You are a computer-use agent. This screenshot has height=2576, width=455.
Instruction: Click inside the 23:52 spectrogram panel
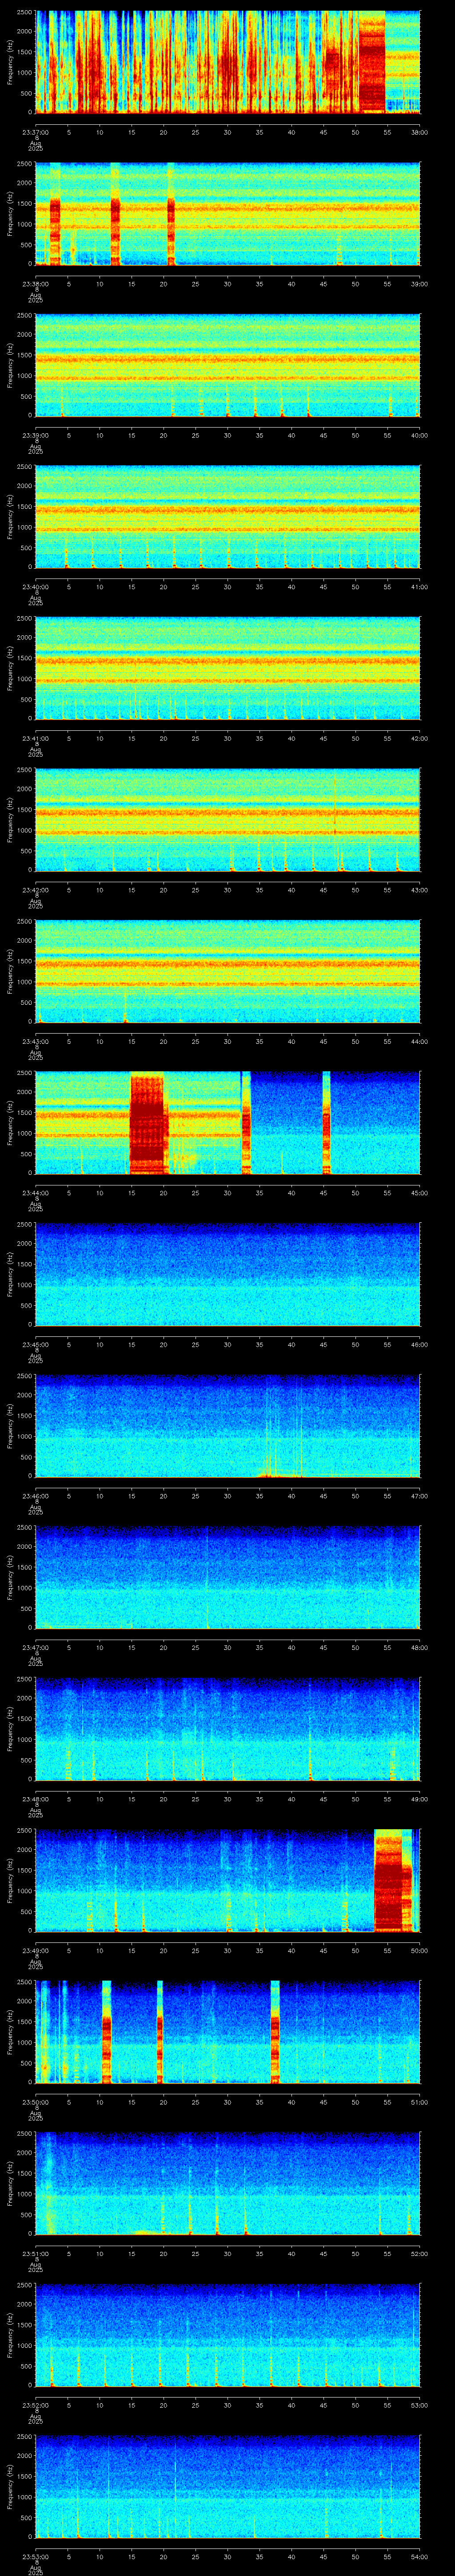pyautogui.click(x=227, y=2335)
